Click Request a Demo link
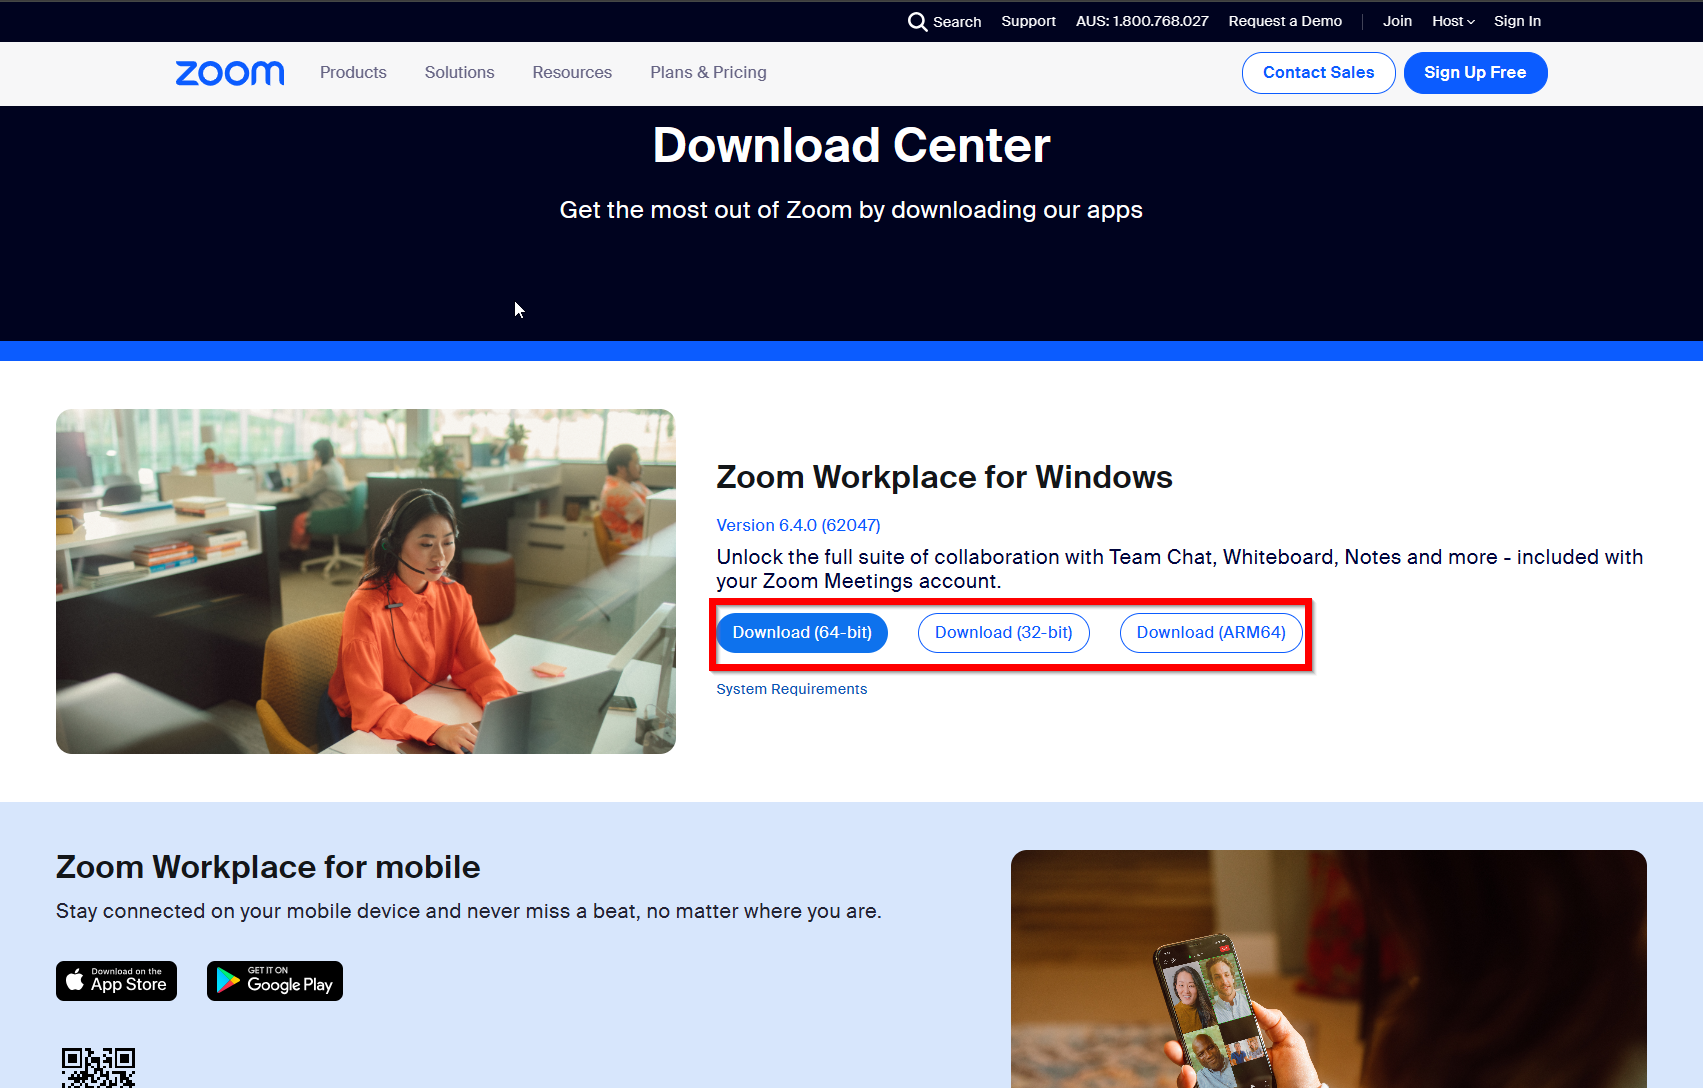The width and height of the screenshot is (1703, 1088). pos(1285,21)
